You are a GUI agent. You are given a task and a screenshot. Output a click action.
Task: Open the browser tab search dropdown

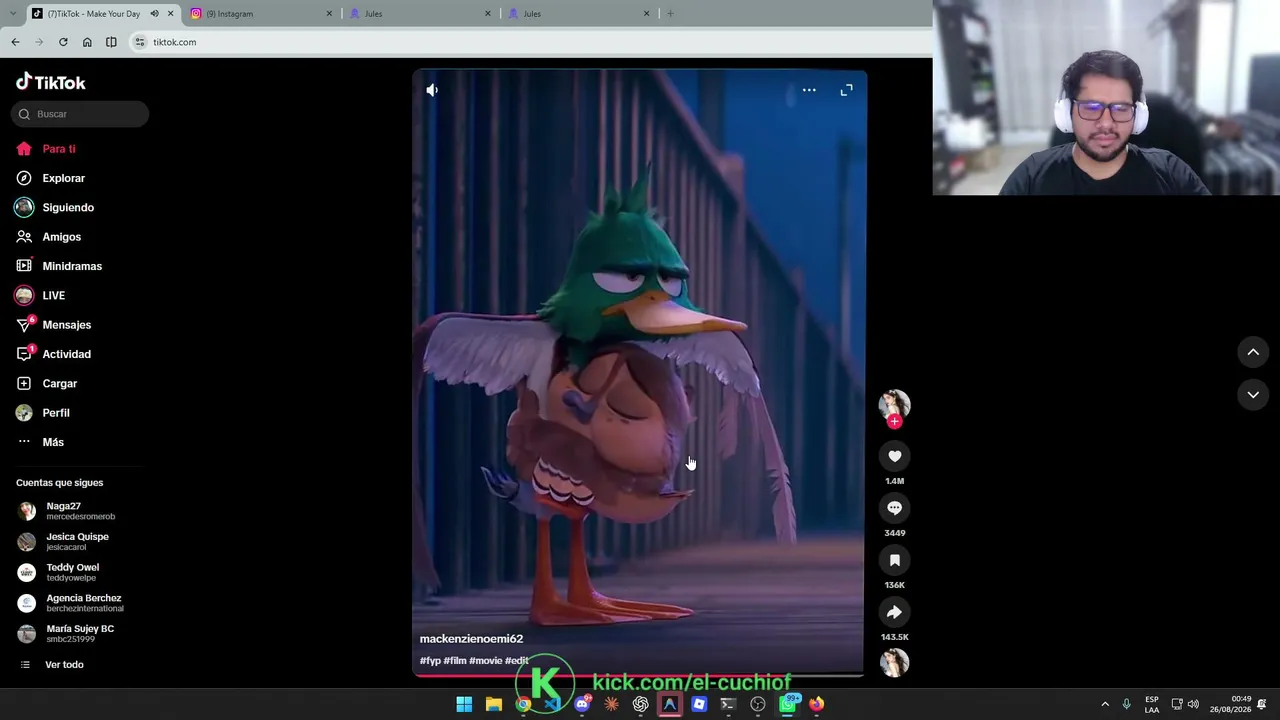[14, 13]
